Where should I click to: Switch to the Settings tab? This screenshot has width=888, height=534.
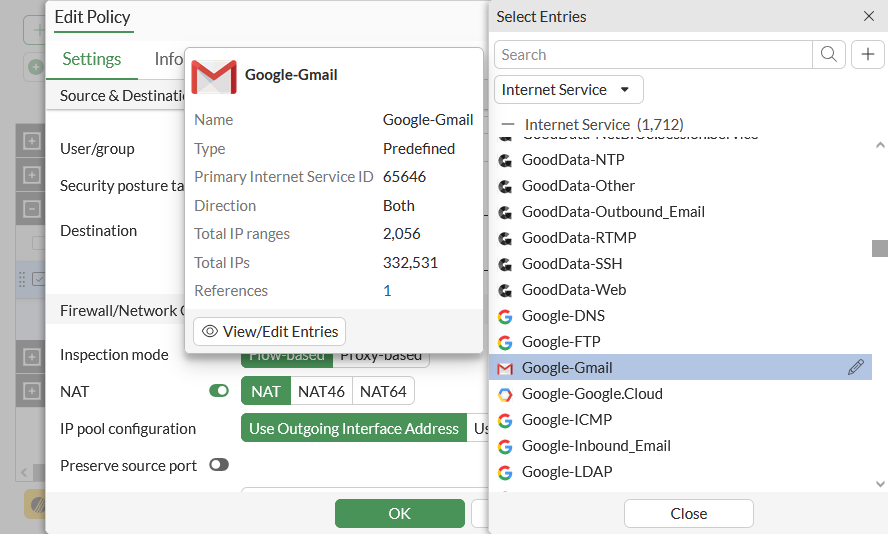92,59
